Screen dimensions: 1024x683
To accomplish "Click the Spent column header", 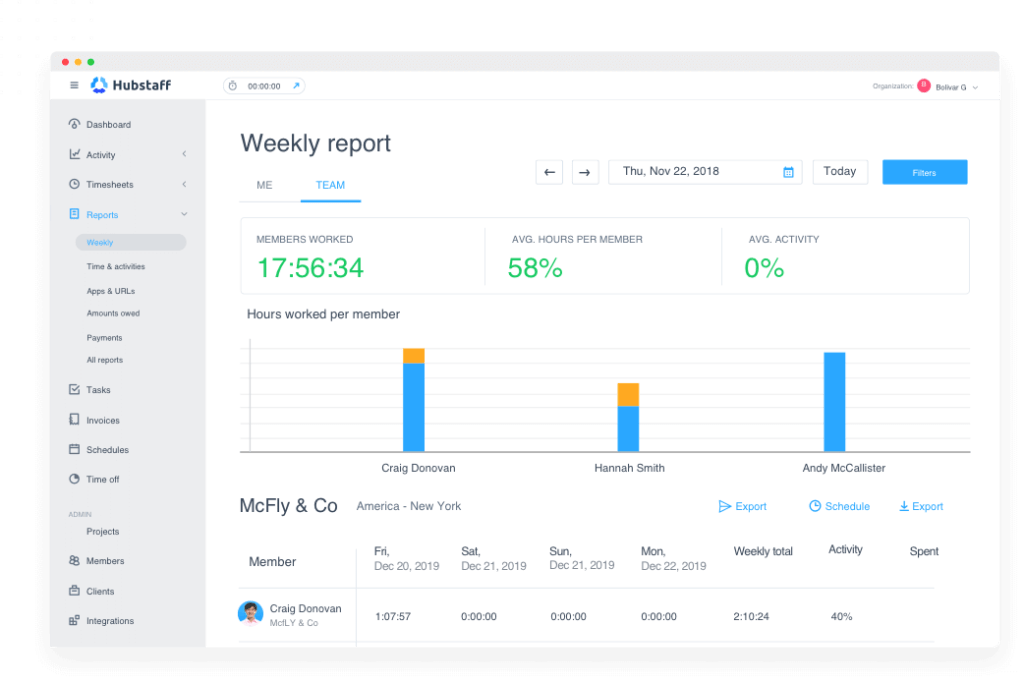I will pos(924,551).
